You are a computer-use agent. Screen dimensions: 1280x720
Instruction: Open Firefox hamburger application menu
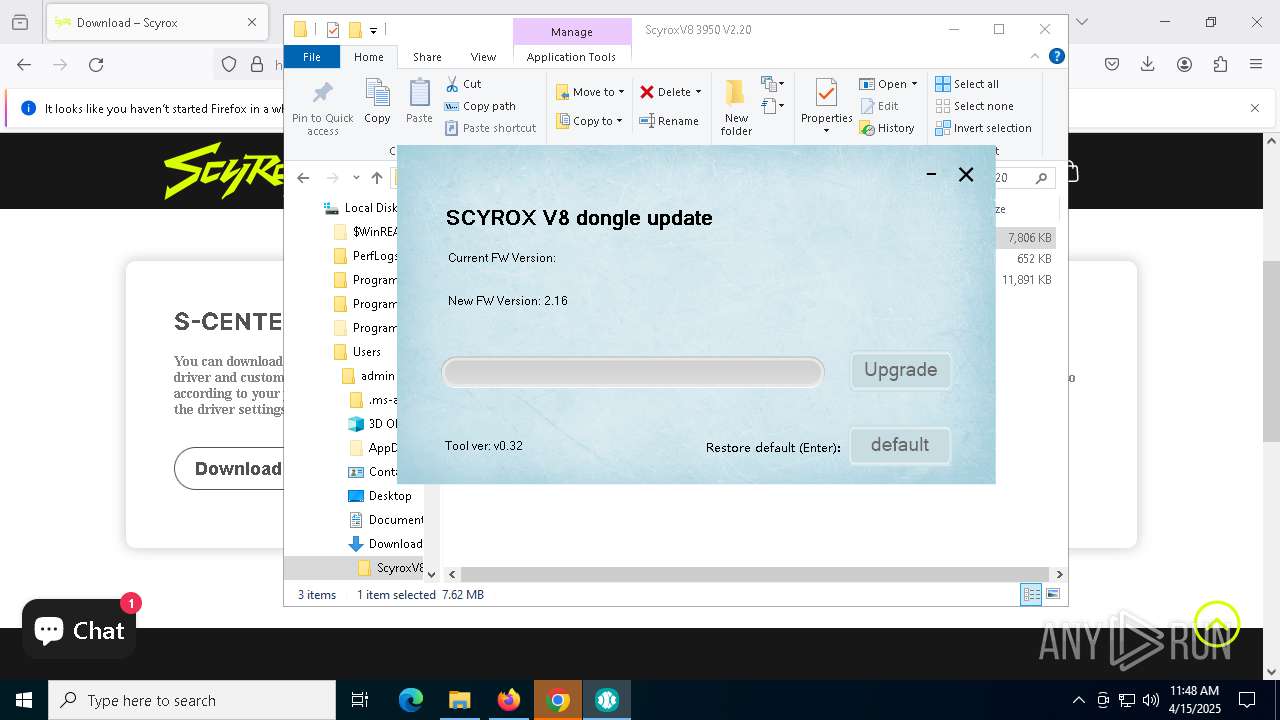1256,65
